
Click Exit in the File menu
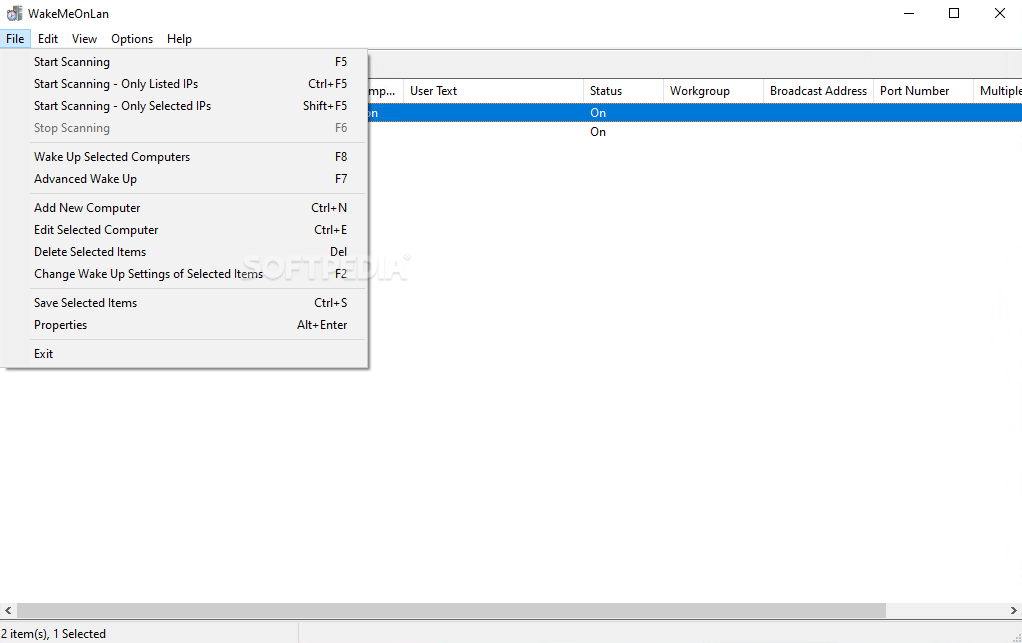[184, 354]
